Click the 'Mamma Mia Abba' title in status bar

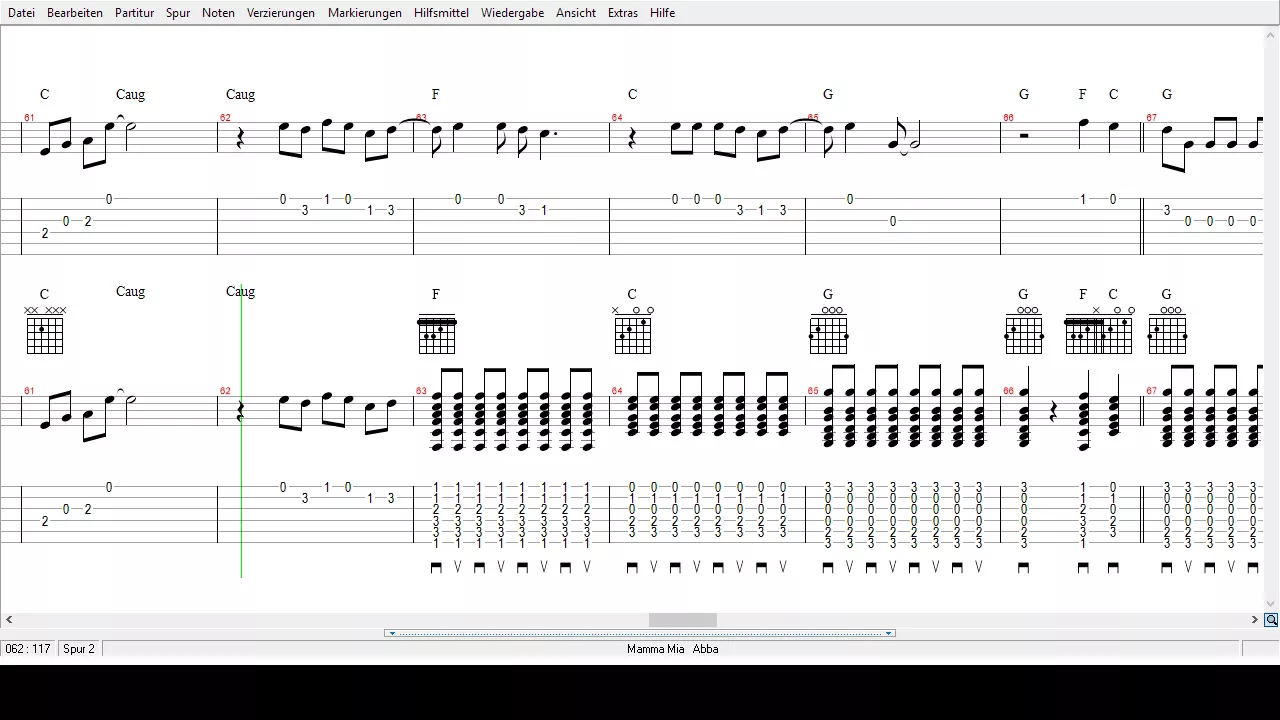[672, 649]
